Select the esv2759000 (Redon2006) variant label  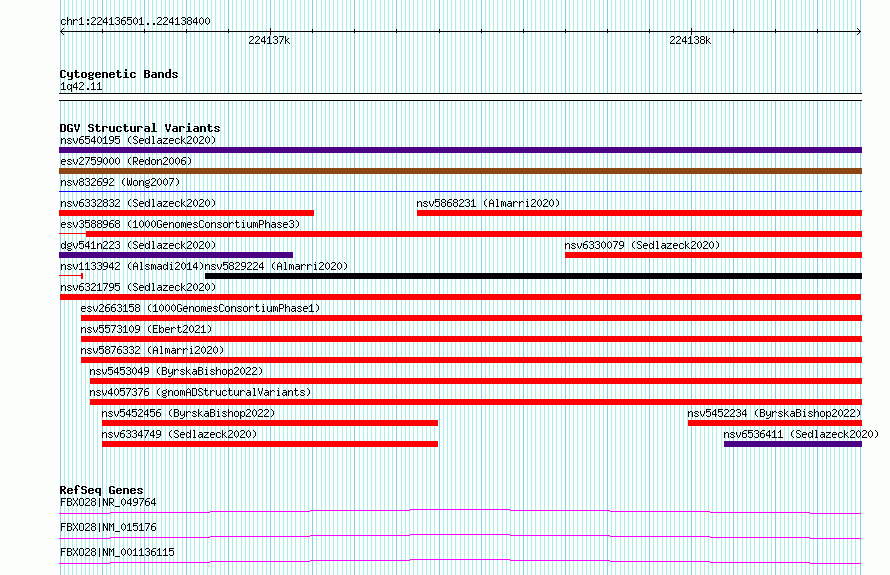[126, 161]
